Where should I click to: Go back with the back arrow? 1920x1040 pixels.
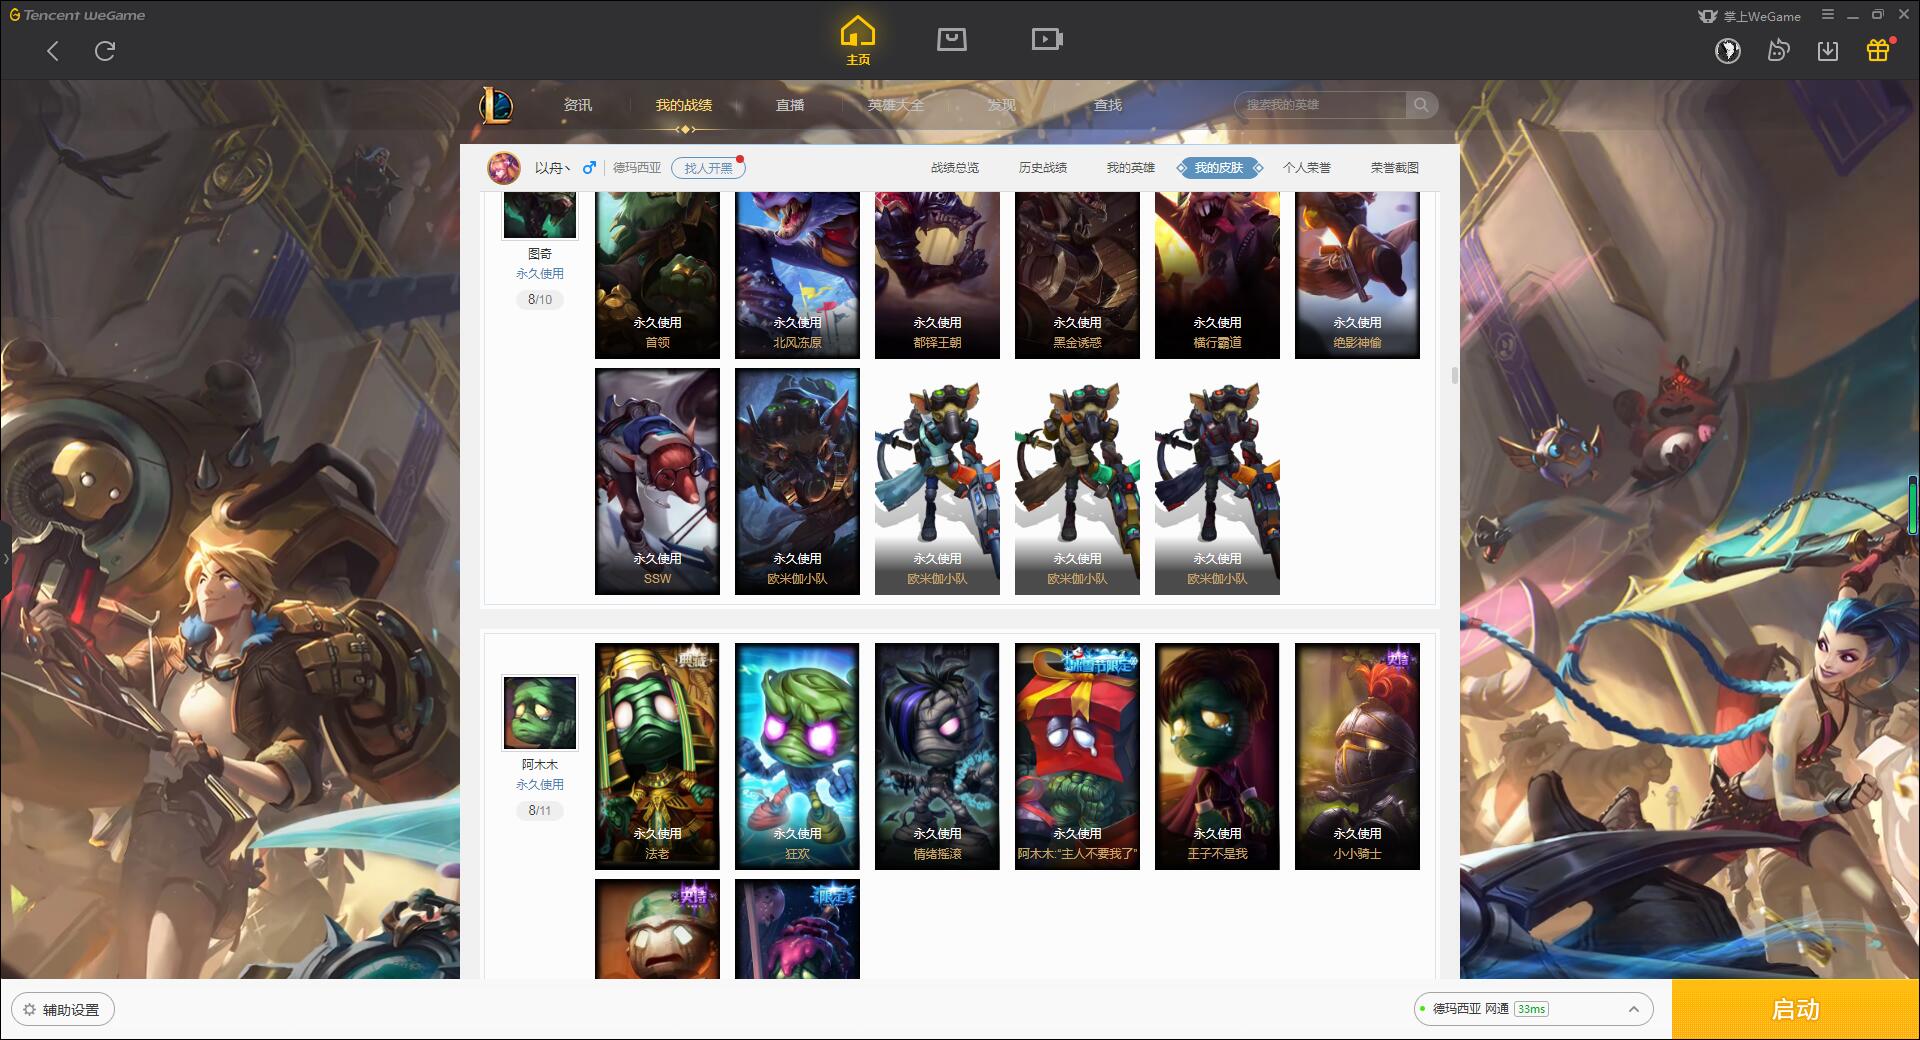[53, 51]
